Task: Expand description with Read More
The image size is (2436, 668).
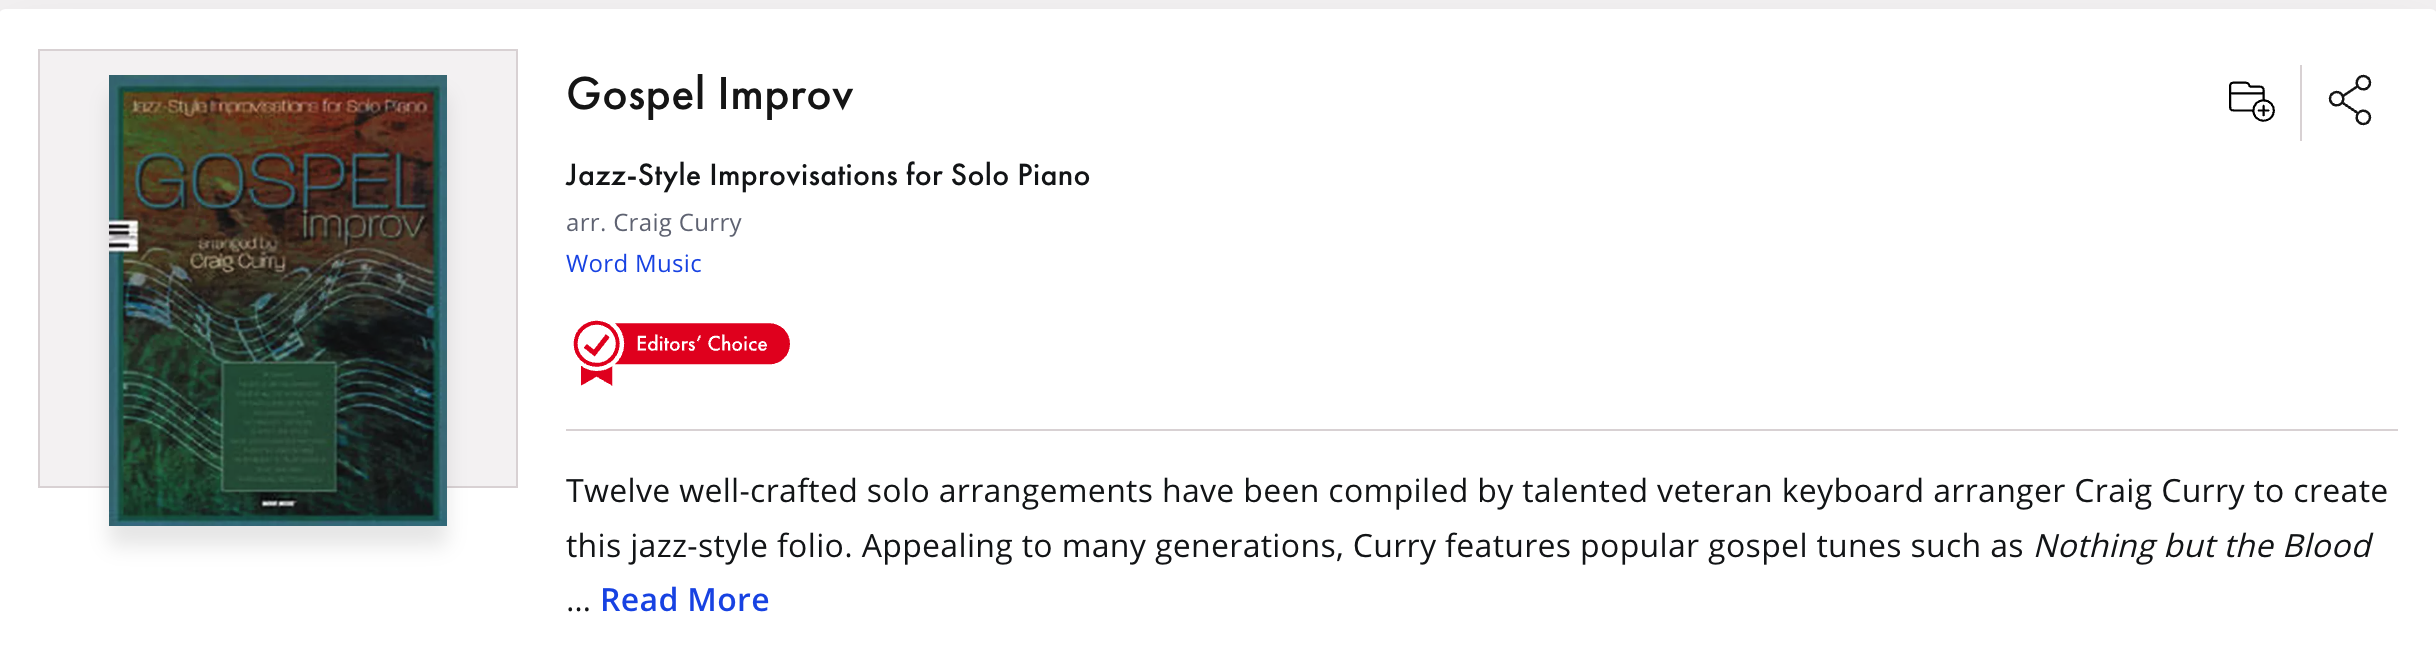Action: pos(685,600)
